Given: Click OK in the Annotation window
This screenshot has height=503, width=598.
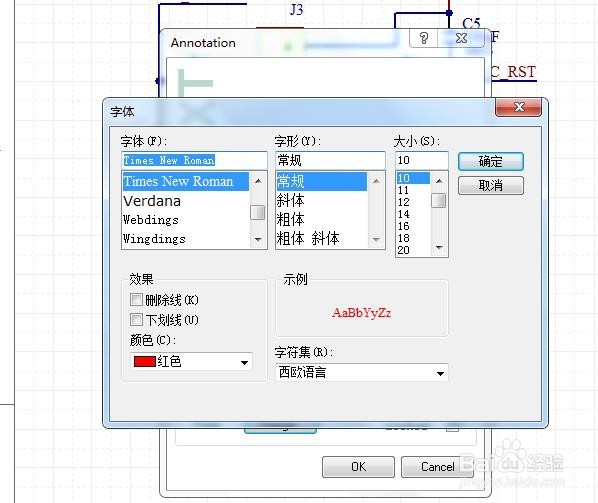Looking at the screenshot, I should click(x=358, y=466).
